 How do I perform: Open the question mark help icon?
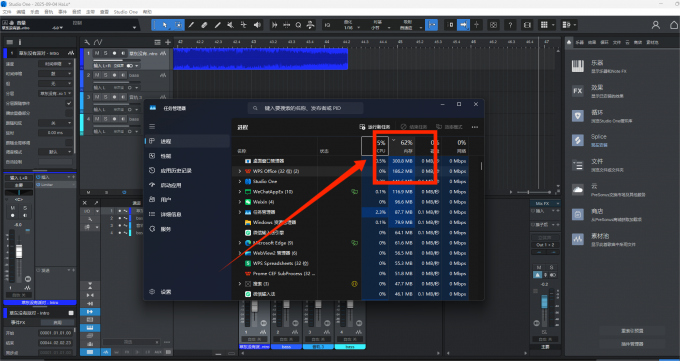[x=510, y=25]
